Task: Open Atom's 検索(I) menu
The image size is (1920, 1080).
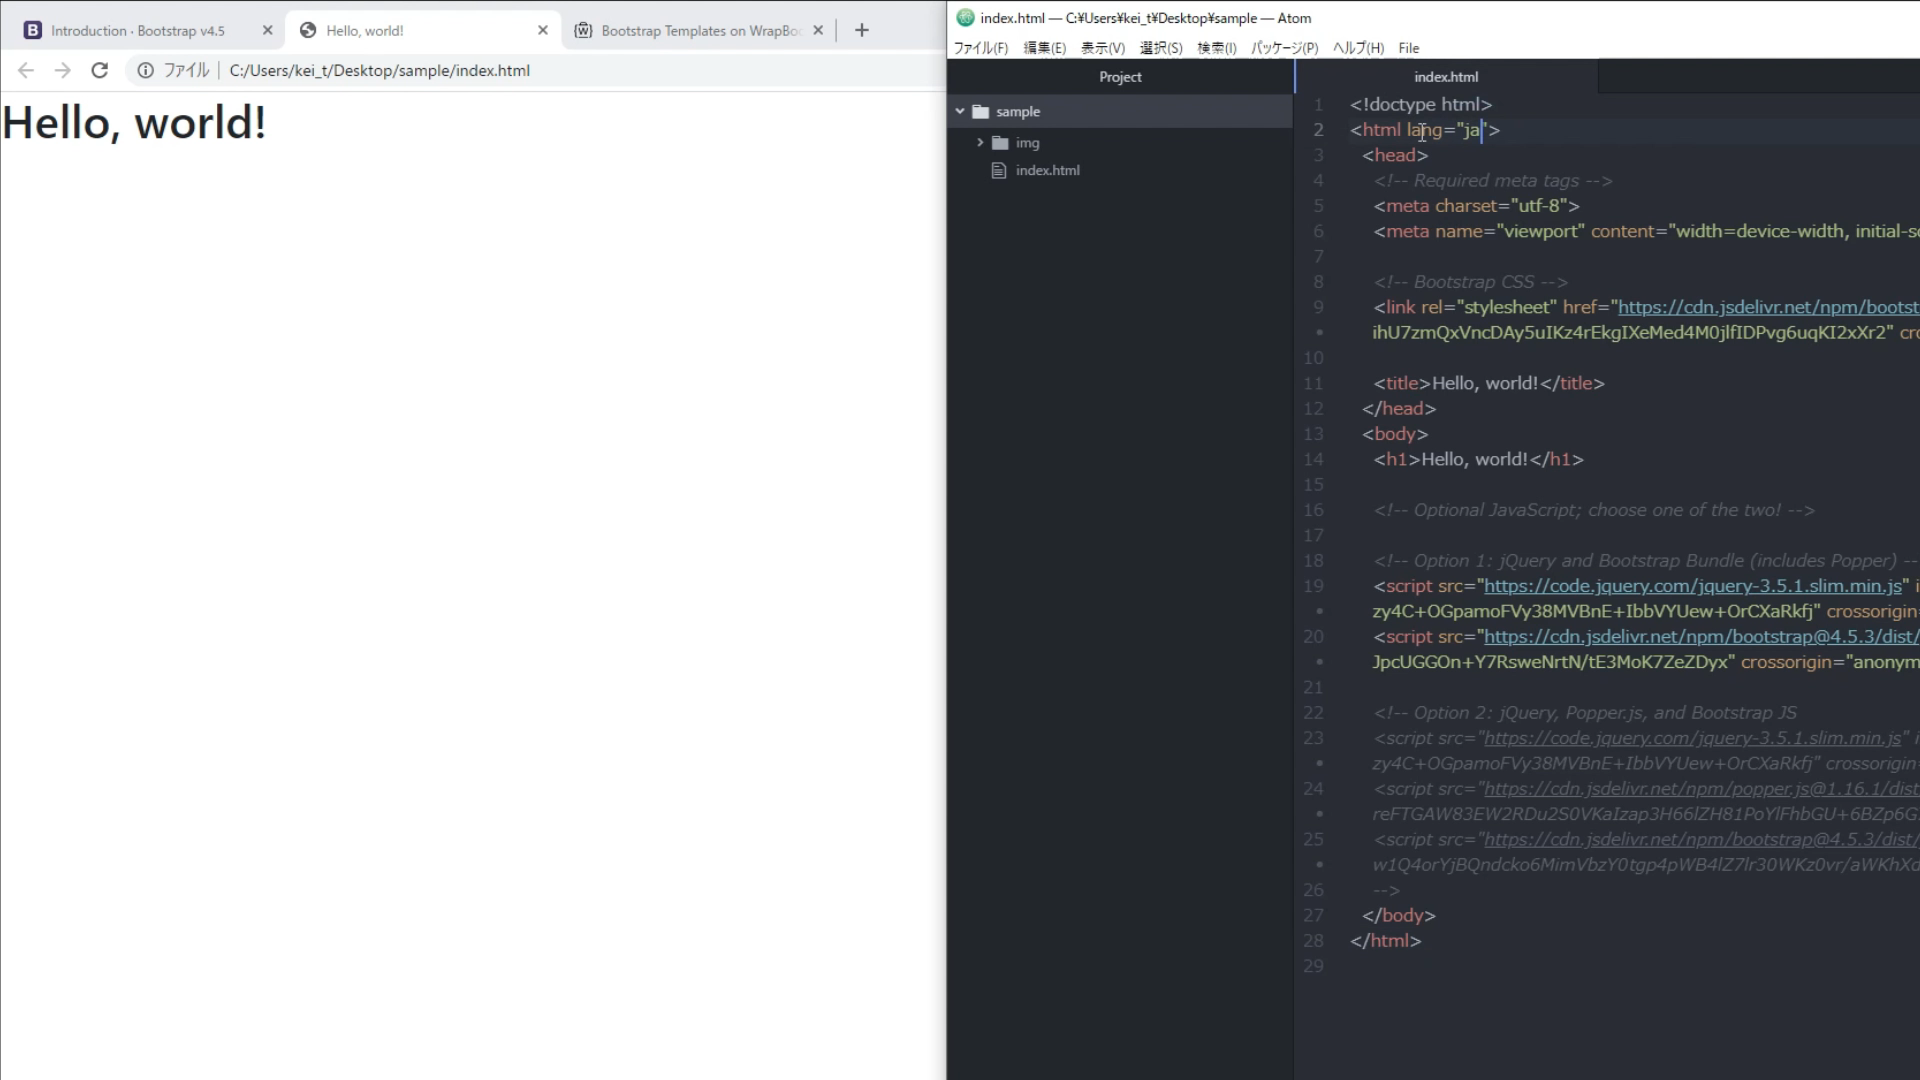Action: [1217, 48]
